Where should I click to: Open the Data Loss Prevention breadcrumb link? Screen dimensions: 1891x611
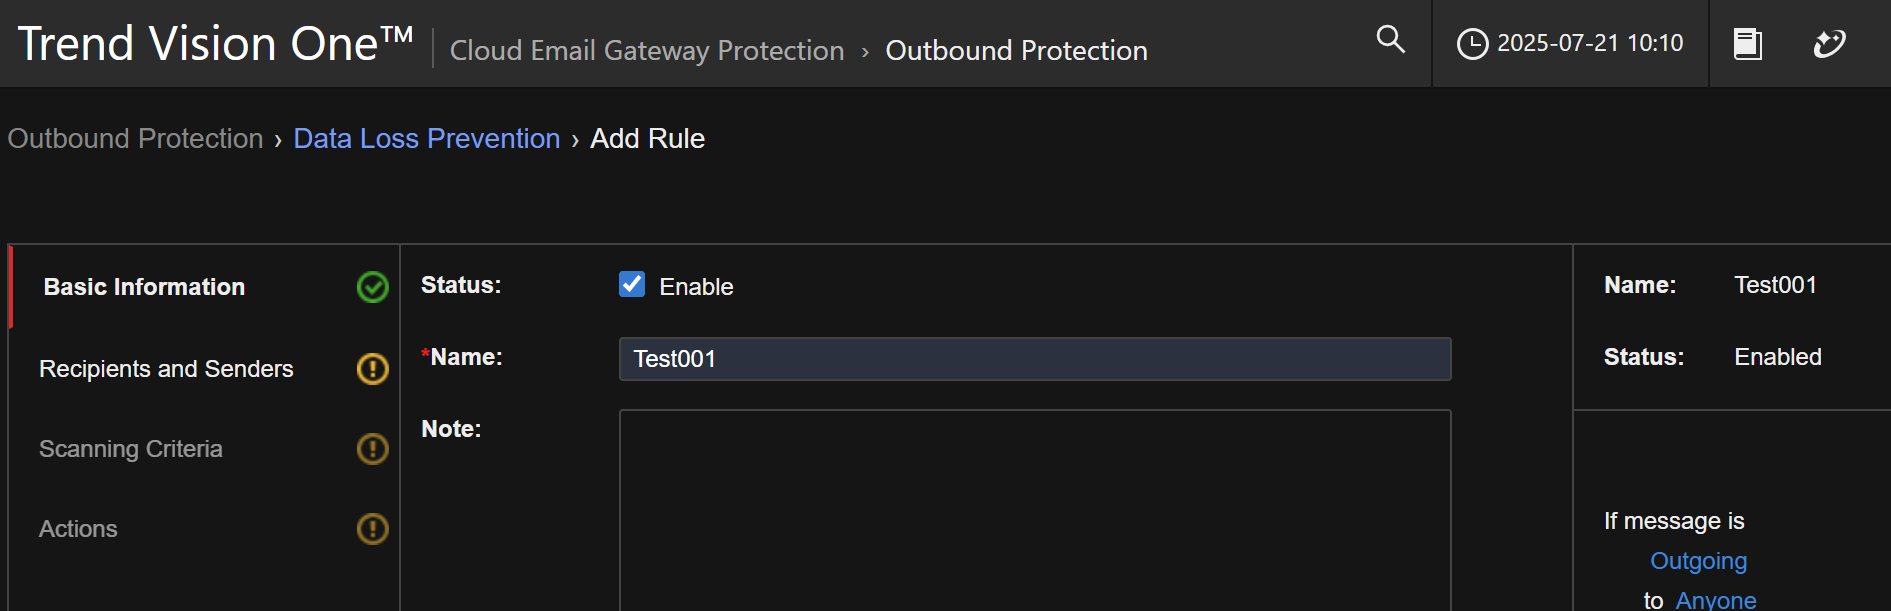coord(426,139)
